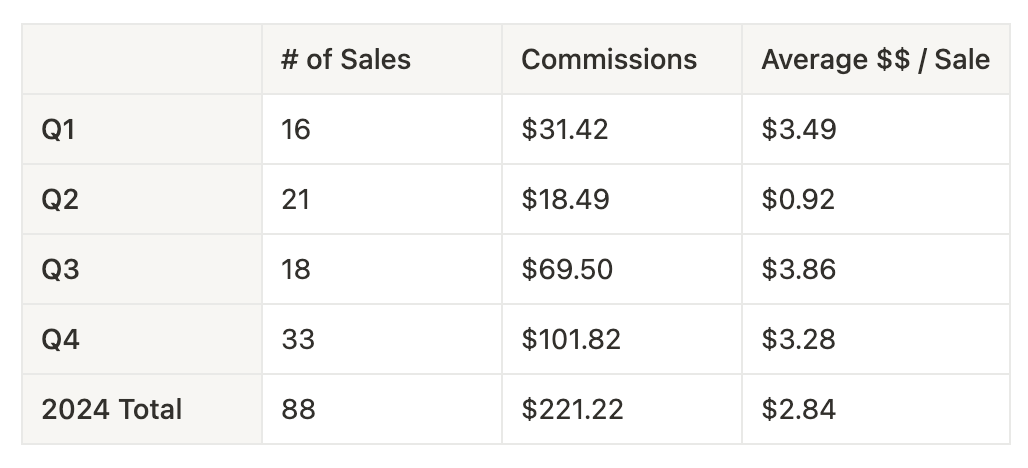Select the total sales cell showing 88
The image size is (1028, 468).
[298, 410]
